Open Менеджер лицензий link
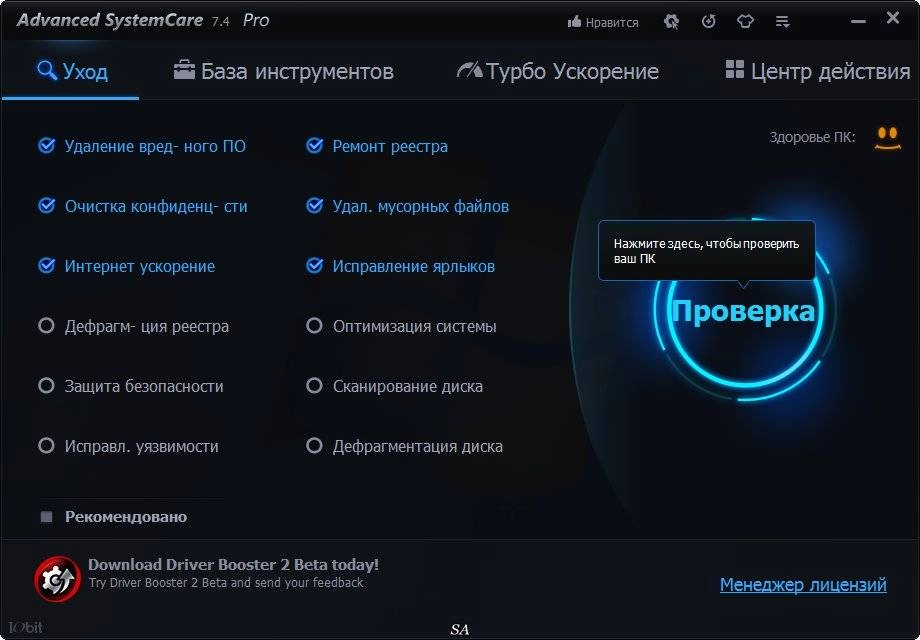The image size is (920, 640). pos(803,585)
